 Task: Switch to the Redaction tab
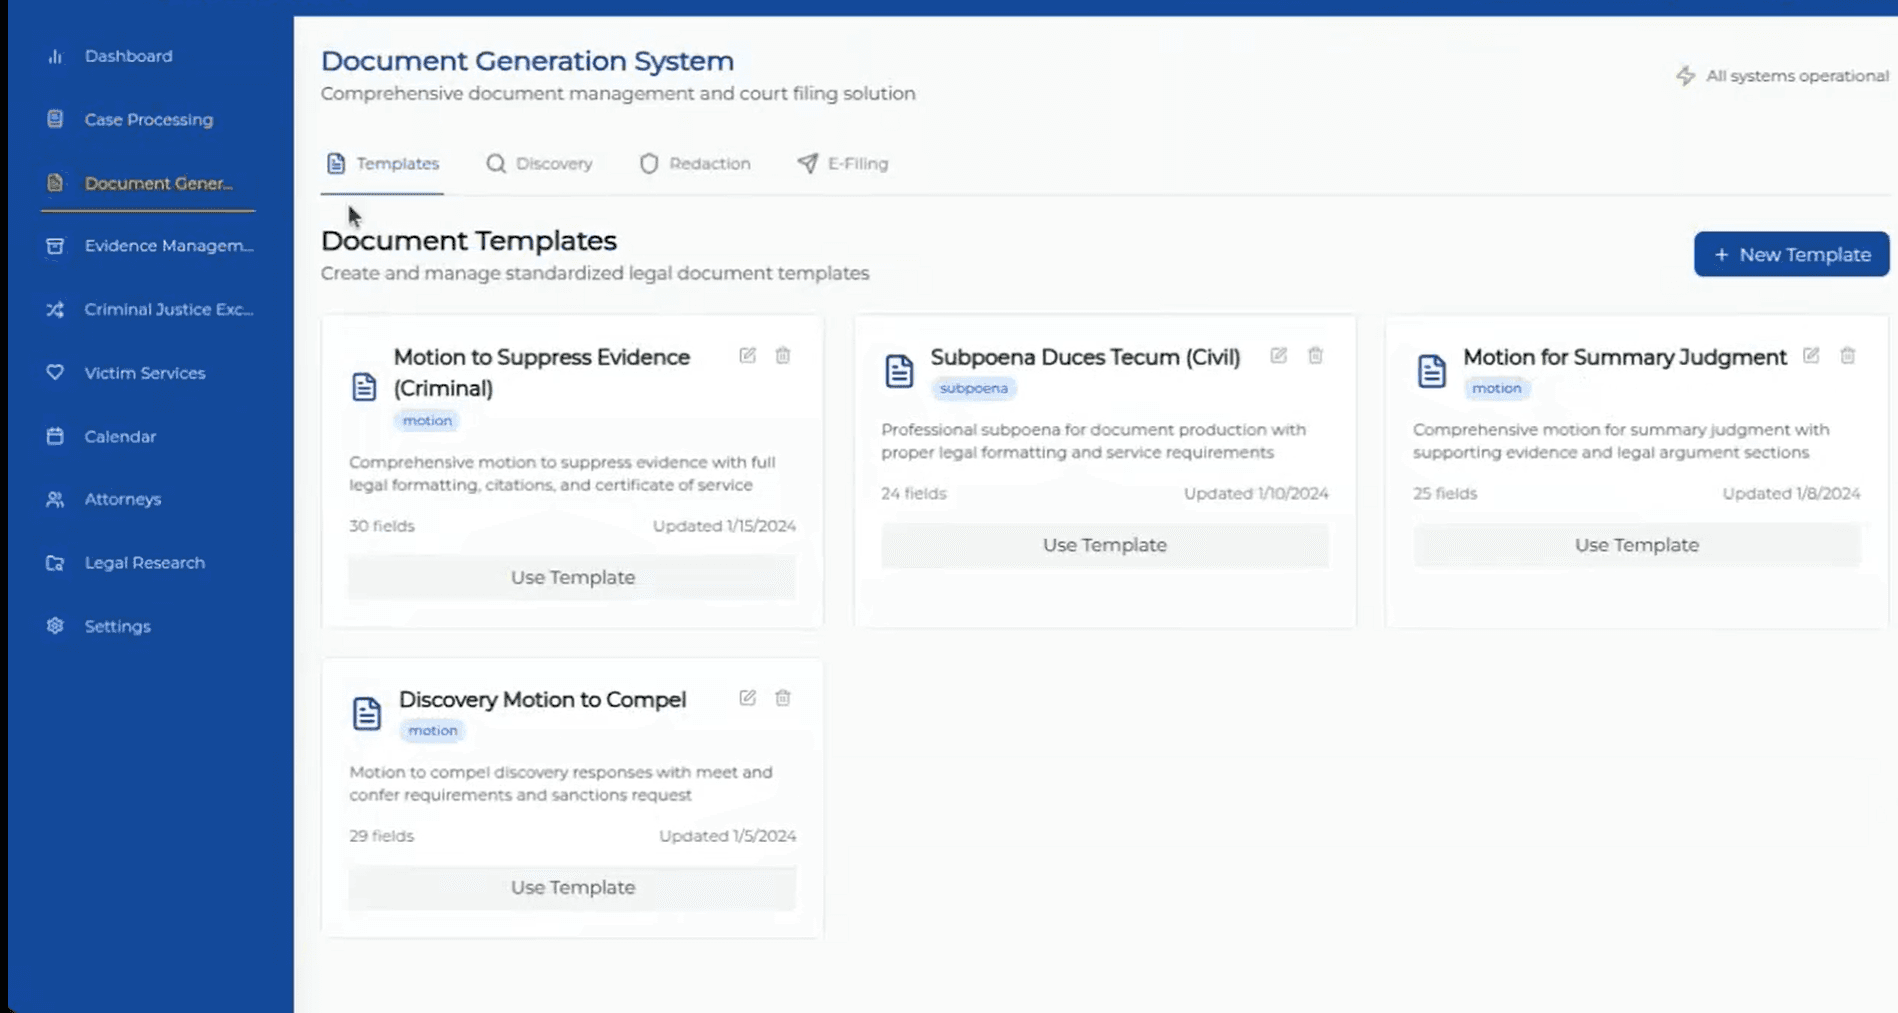695,163
